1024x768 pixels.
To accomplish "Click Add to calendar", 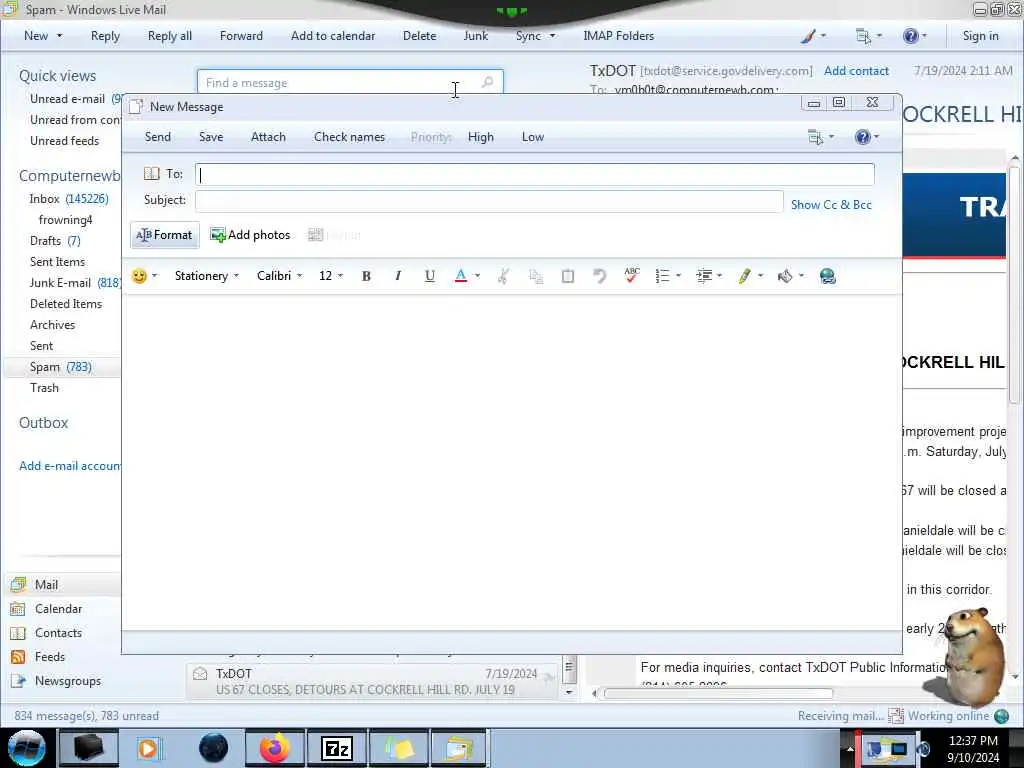I will click(x=333, y=36).
